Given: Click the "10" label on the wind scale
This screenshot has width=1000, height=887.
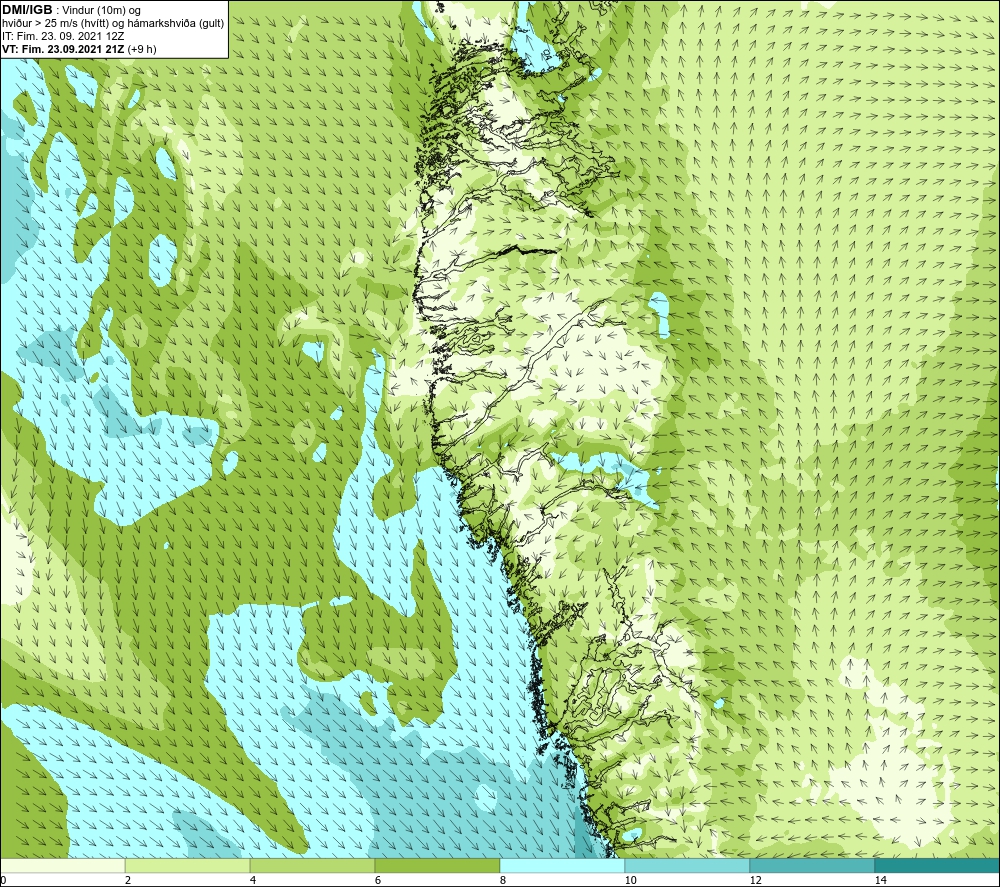Looking at the screenshot, I should 630,880.
